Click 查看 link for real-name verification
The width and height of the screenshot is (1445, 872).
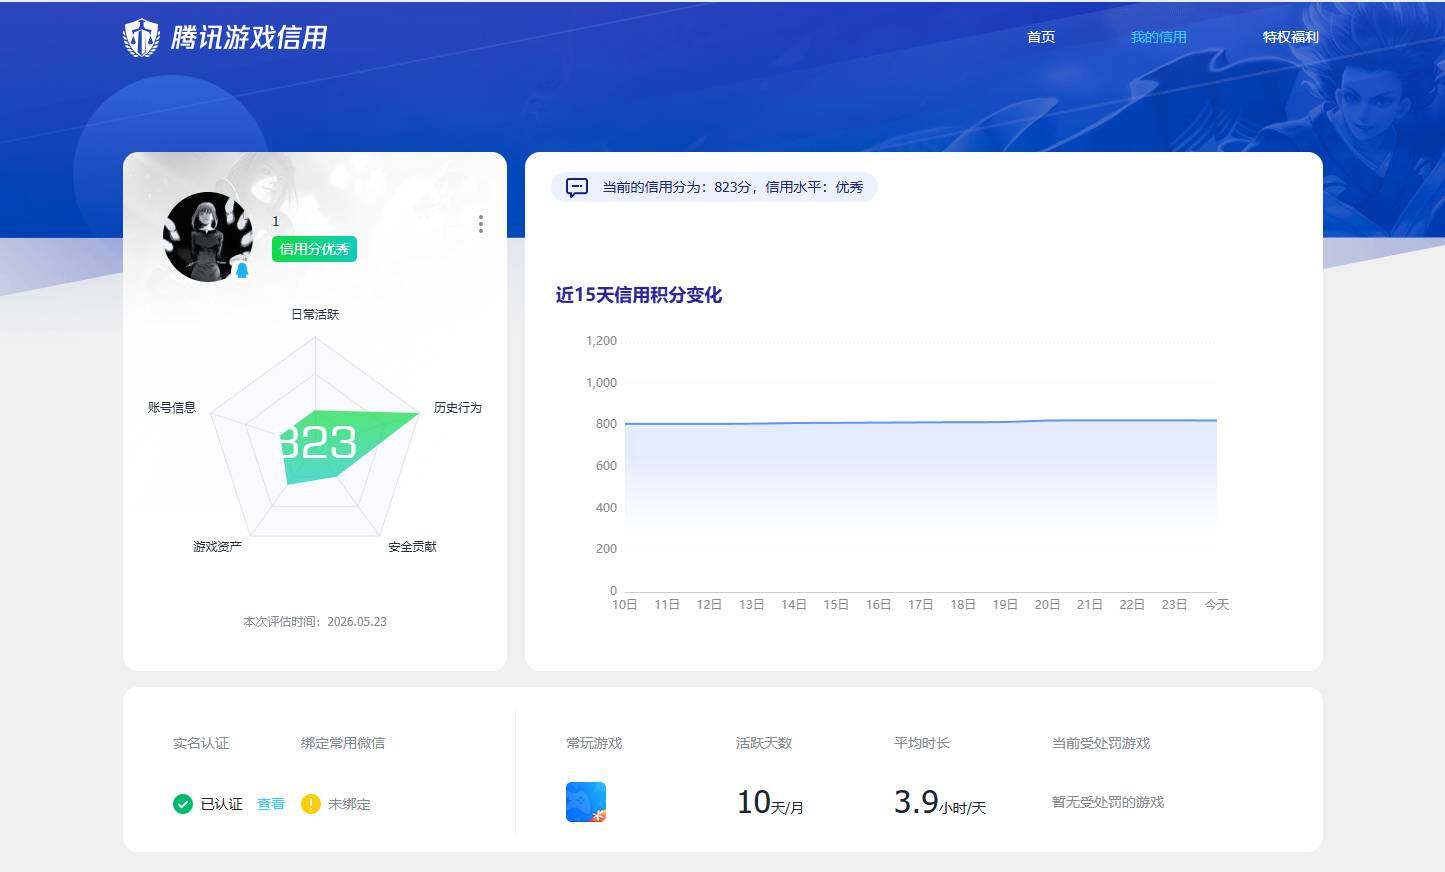point(271,804)
